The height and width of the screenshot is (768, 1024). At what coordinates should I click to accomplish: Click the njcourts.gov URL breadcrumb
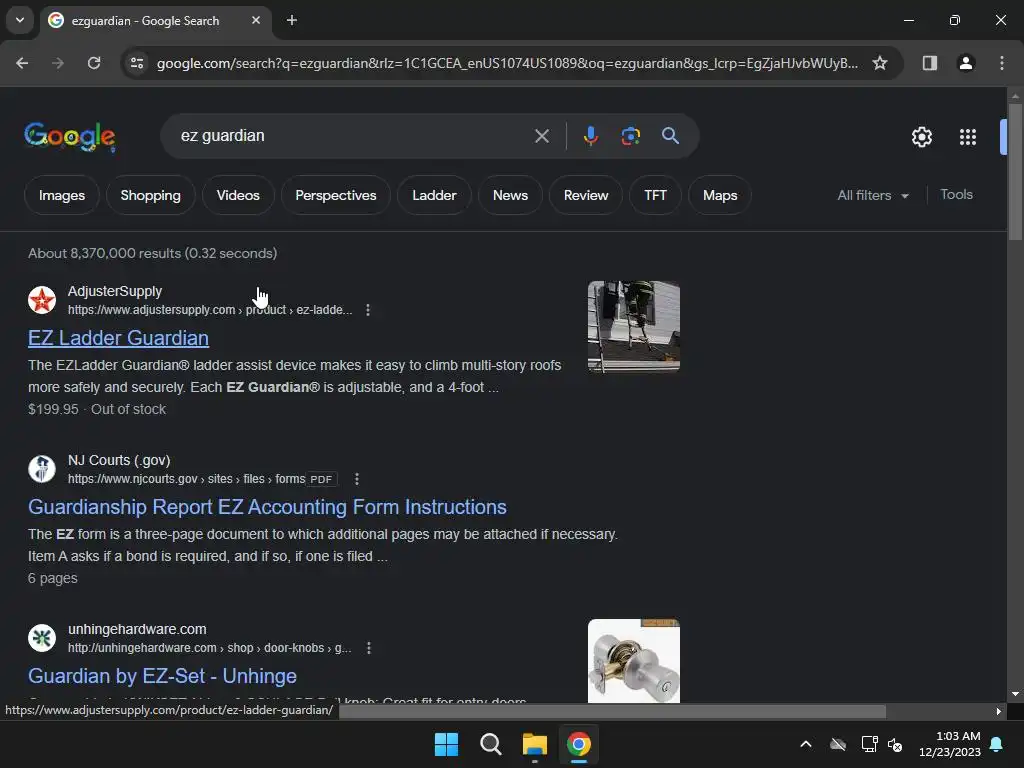pos(186,479)
